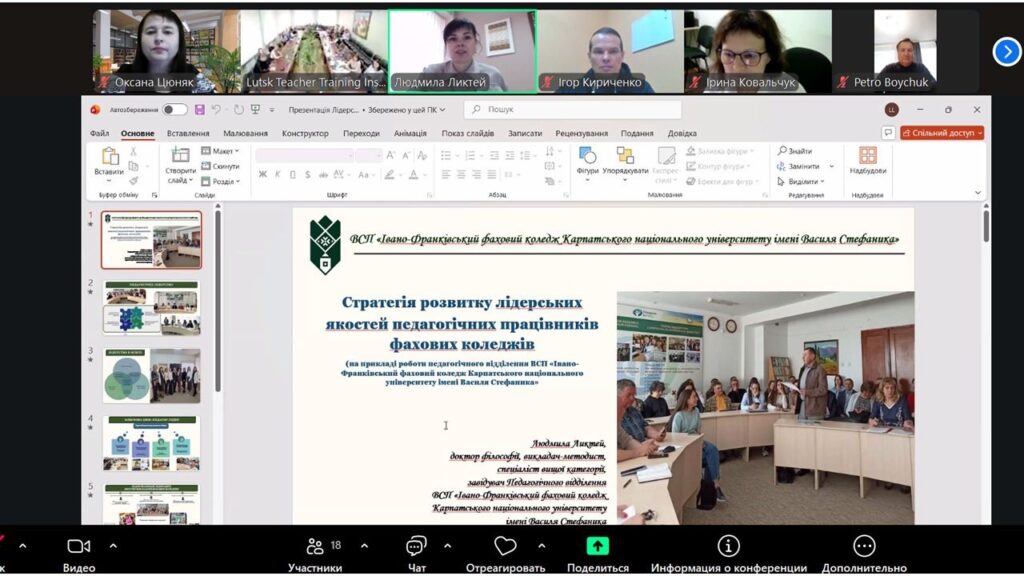Expand the video options arrow
This screenshot has height=576, width=1024.
tap(113, 546)
